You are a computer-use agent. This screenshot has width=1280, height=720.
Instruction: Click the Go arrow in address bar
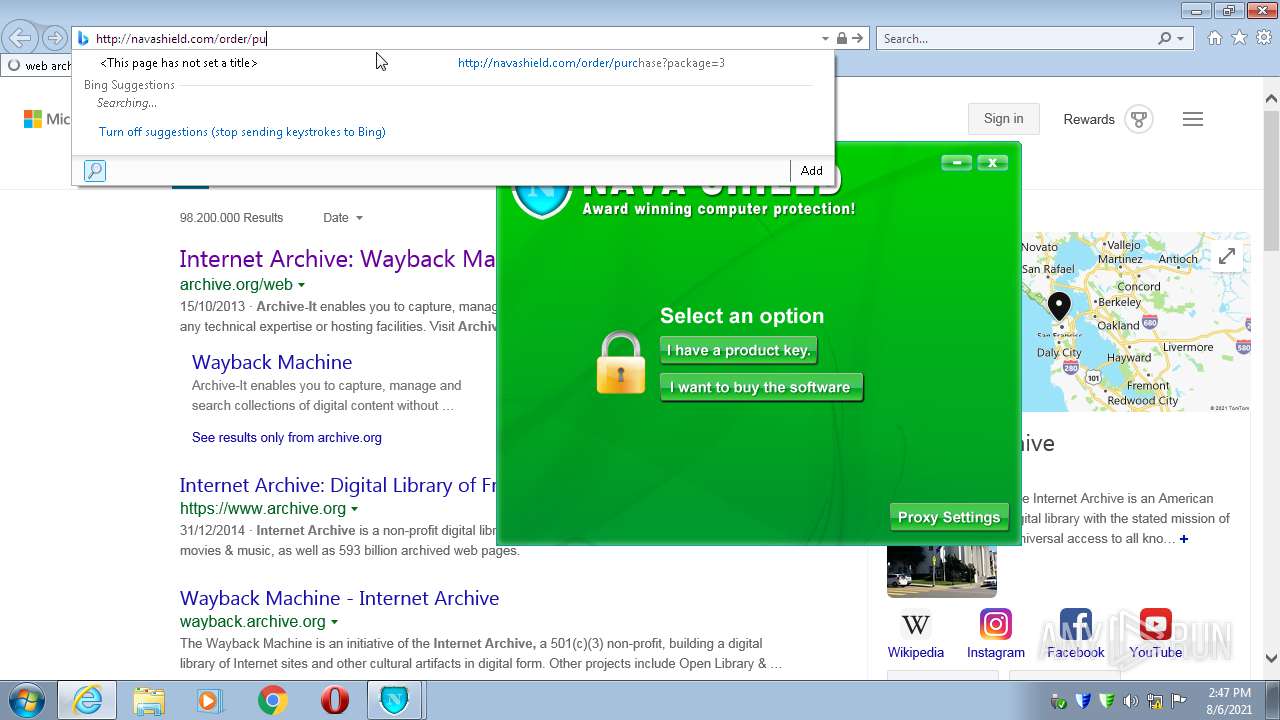[858, 39]
